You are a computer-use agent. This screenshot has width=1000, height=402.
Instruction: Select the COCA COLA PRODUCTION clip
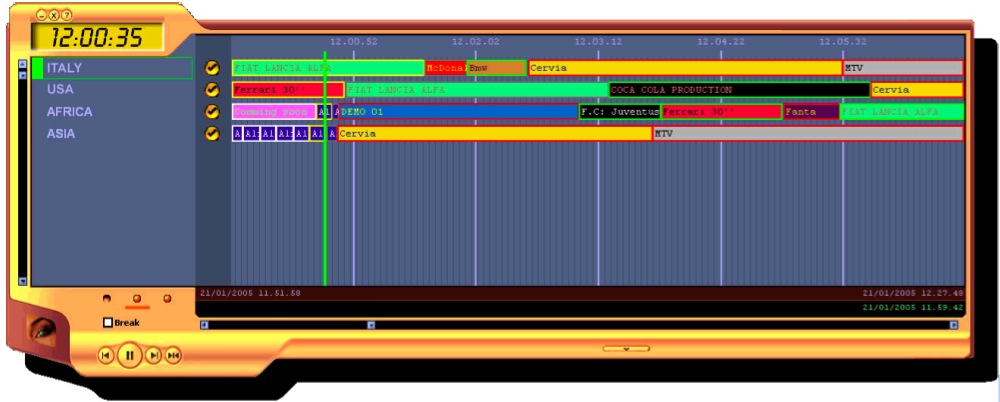point(740,90)
